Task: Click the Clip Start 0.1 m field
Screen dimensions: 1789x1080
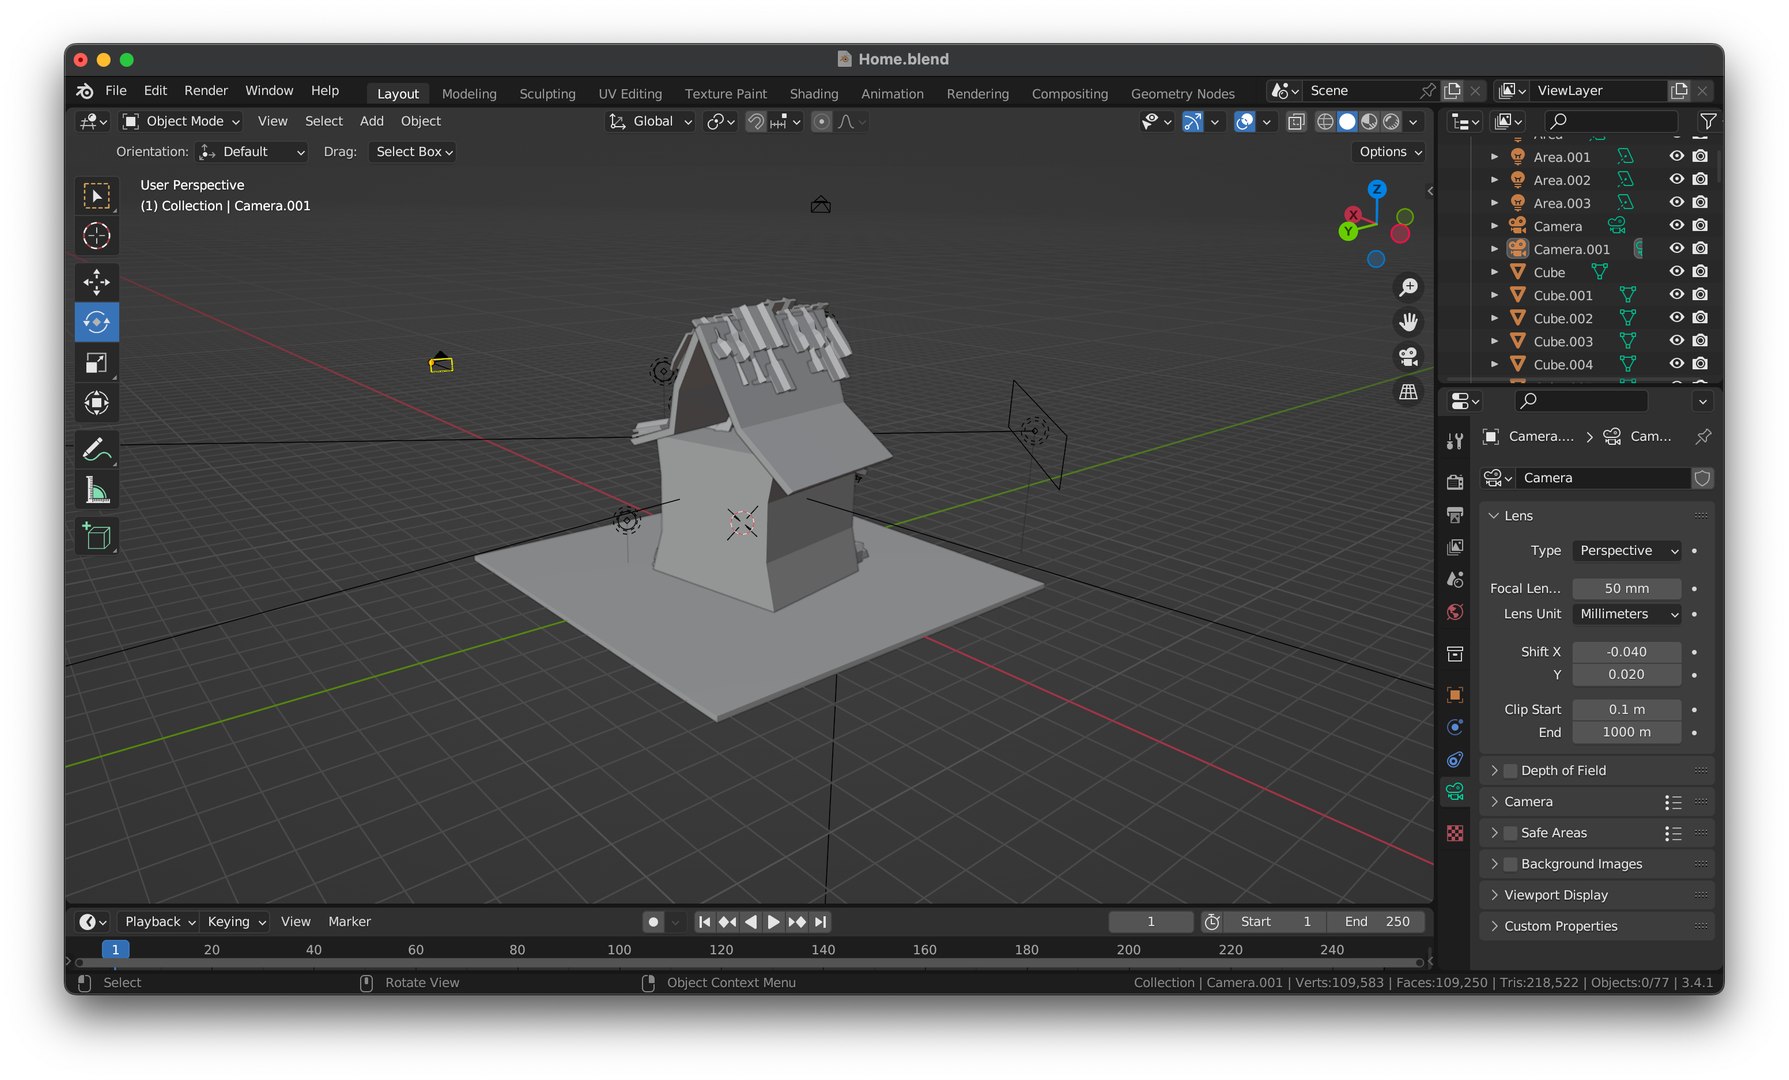Action: click(x=1627, y=710)
